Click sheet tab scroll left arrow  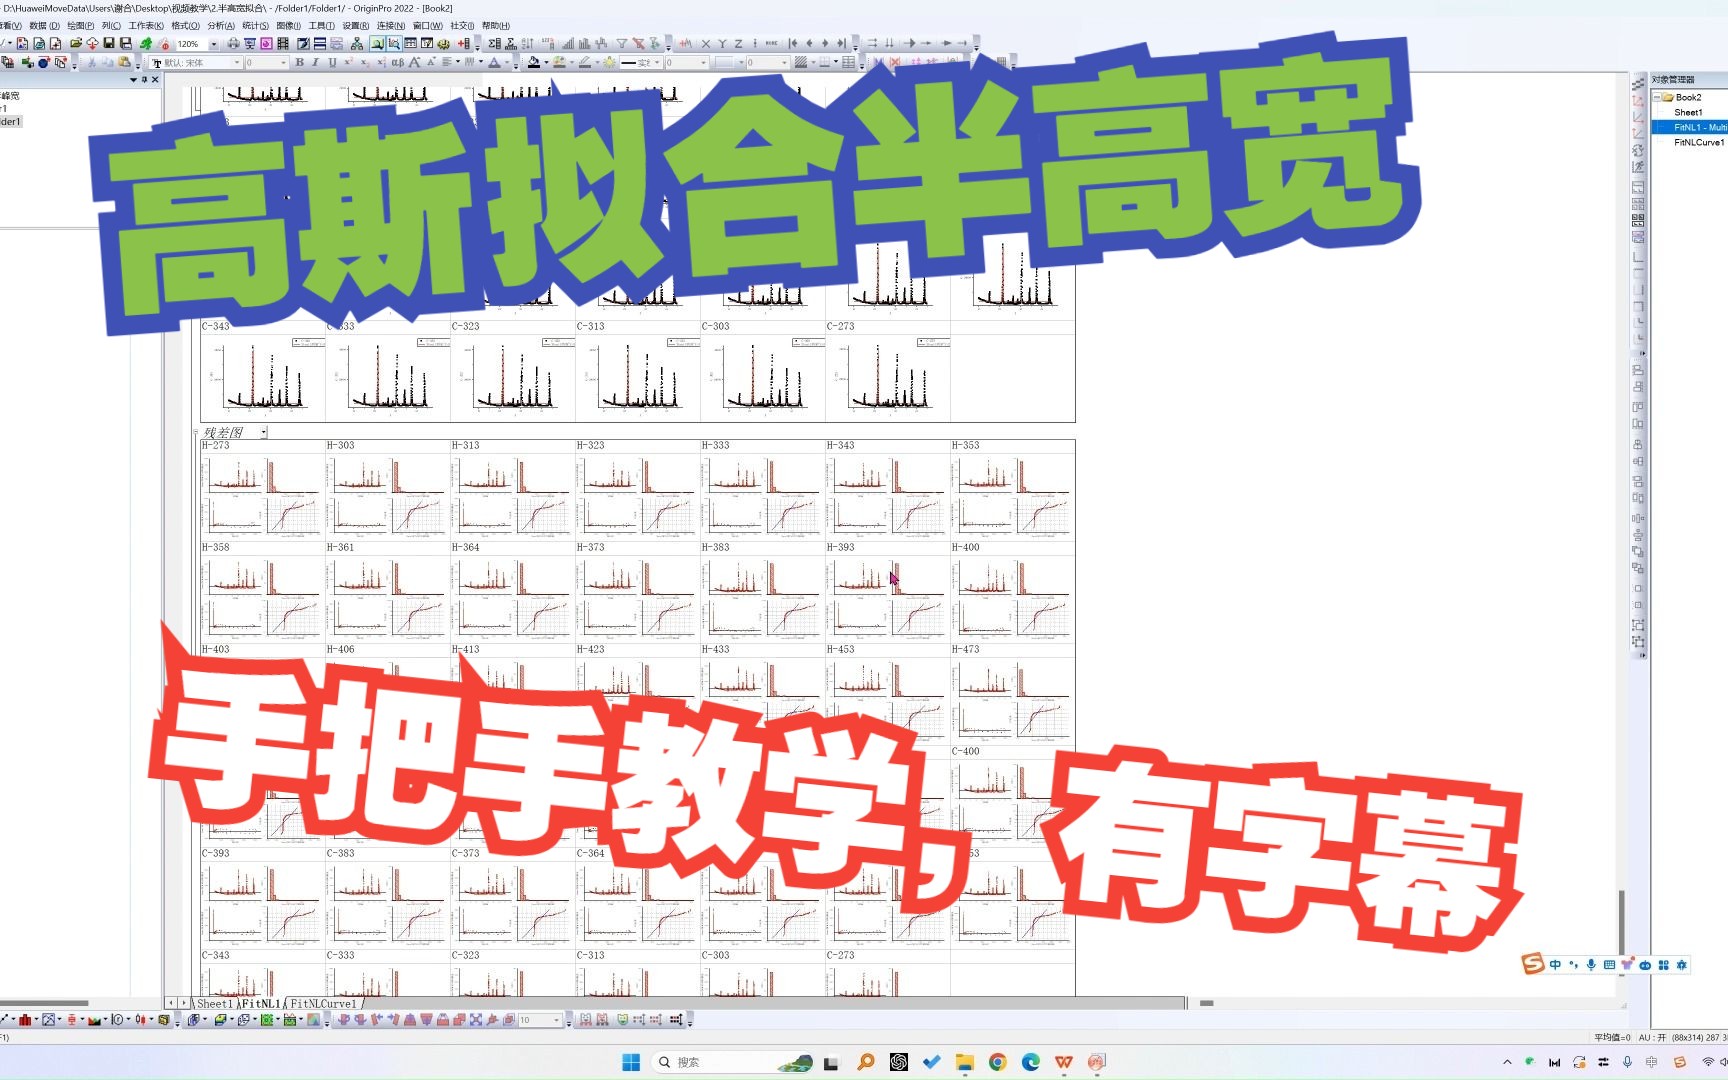tap(171, 1003)
